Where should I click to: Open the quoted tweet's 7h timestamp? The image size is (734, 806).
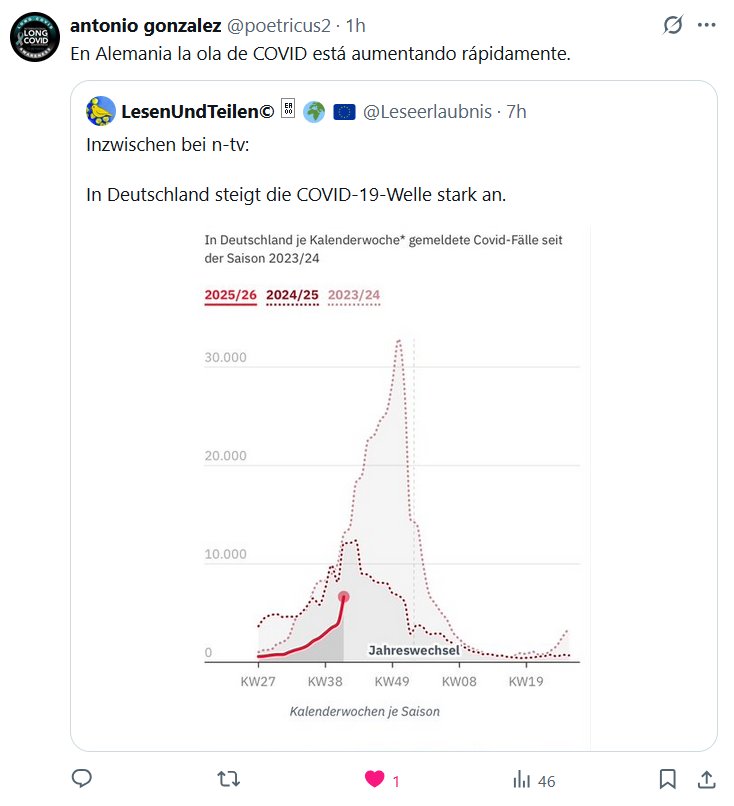(516, 112)
